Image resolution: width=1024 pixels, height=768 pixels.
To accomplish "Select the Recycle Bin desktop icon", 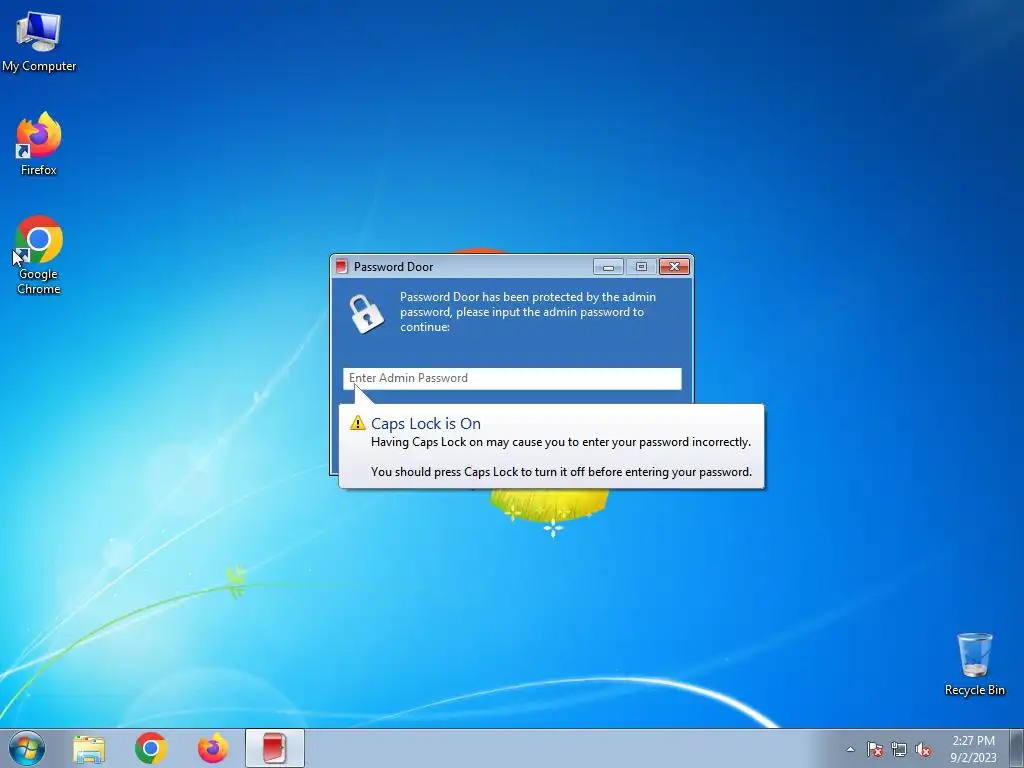I will [974, 664].
